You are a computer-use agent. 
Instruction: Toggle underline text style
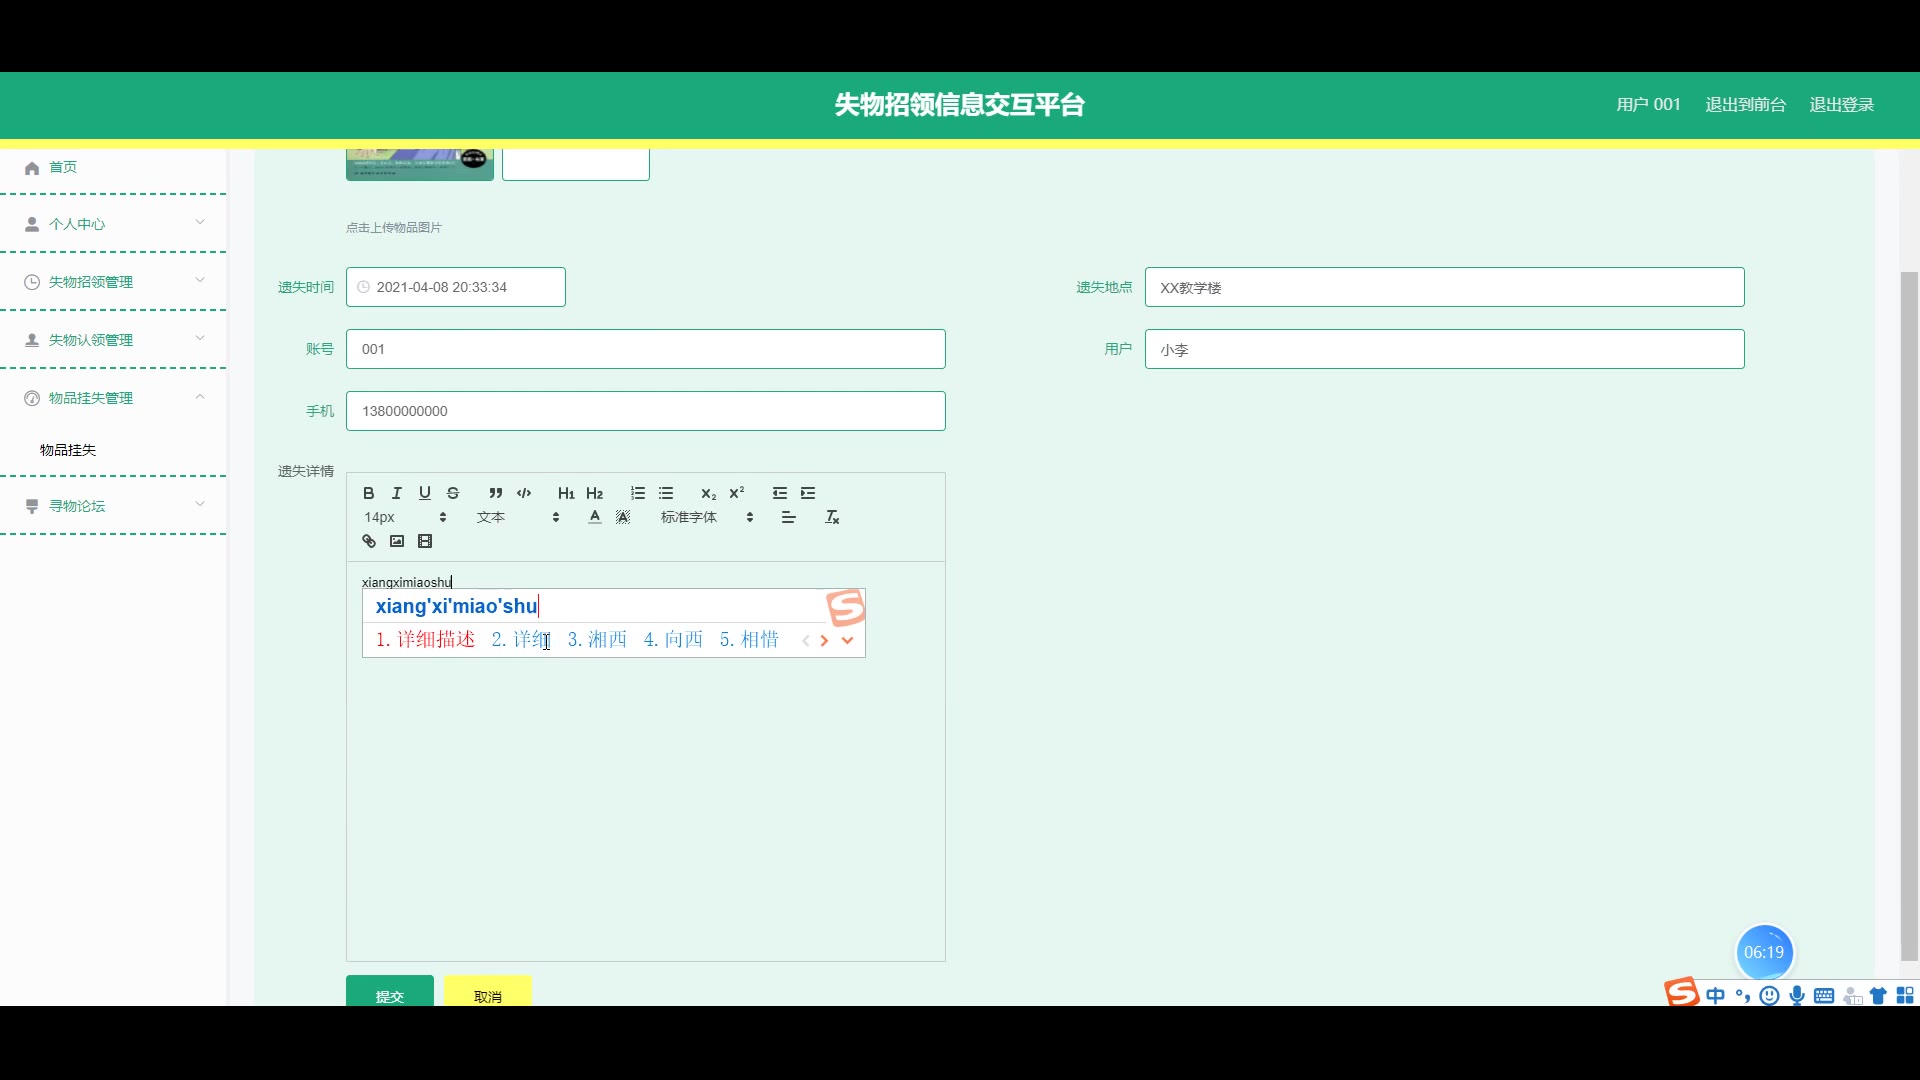(425, 493)
